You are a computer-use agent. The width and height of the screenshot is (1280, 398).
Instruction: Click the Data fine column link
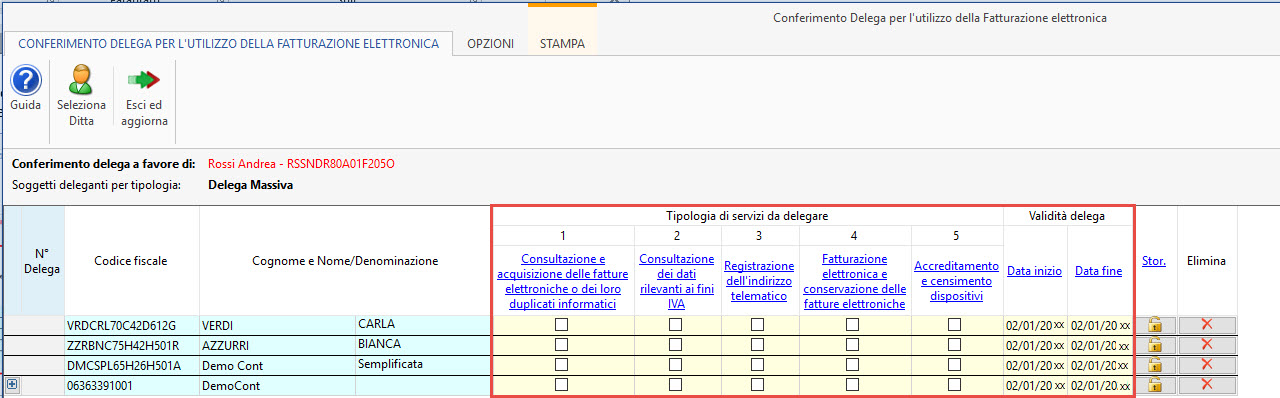(x=1098, y=271)
